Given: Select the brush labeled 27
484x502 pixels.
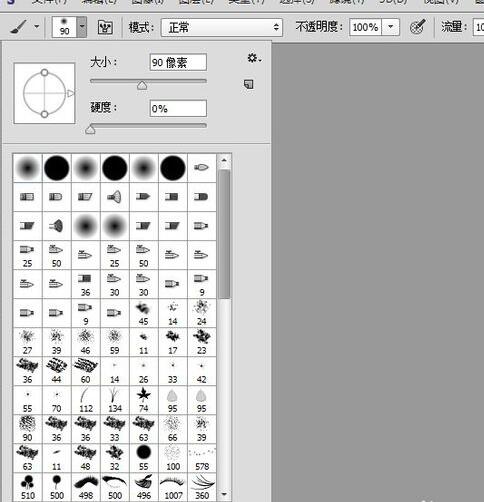Looking at the screenshot, I should click(27, 342).
